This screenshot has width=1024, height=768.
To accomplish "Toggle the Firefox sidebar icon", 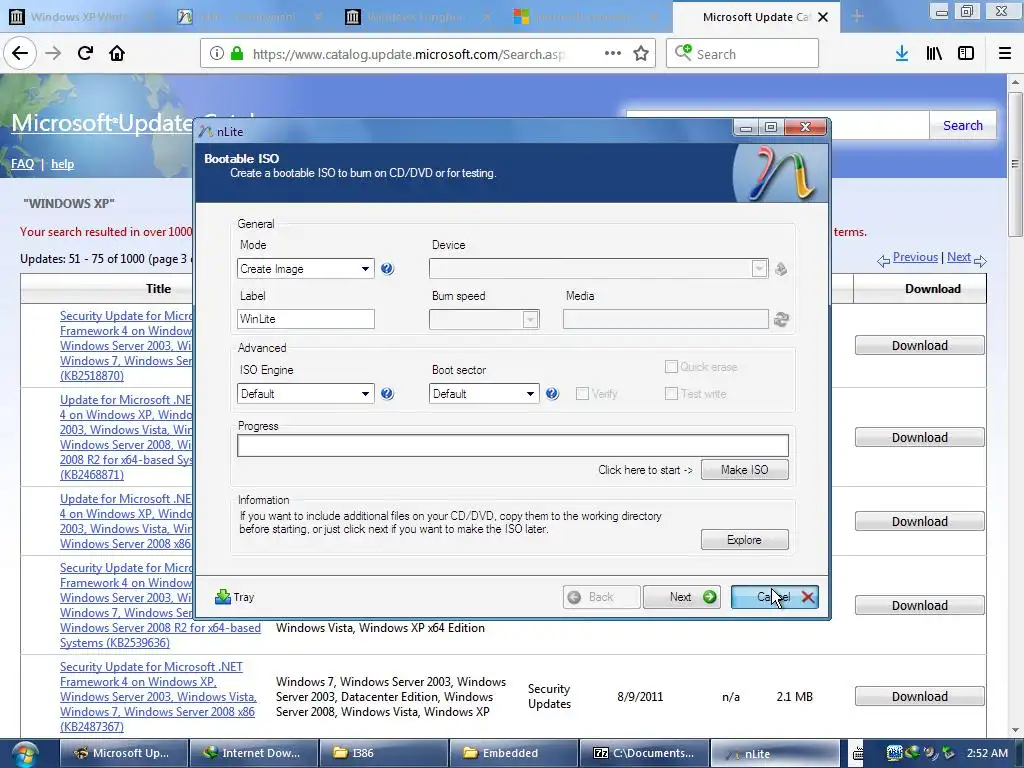I will 966,54.
